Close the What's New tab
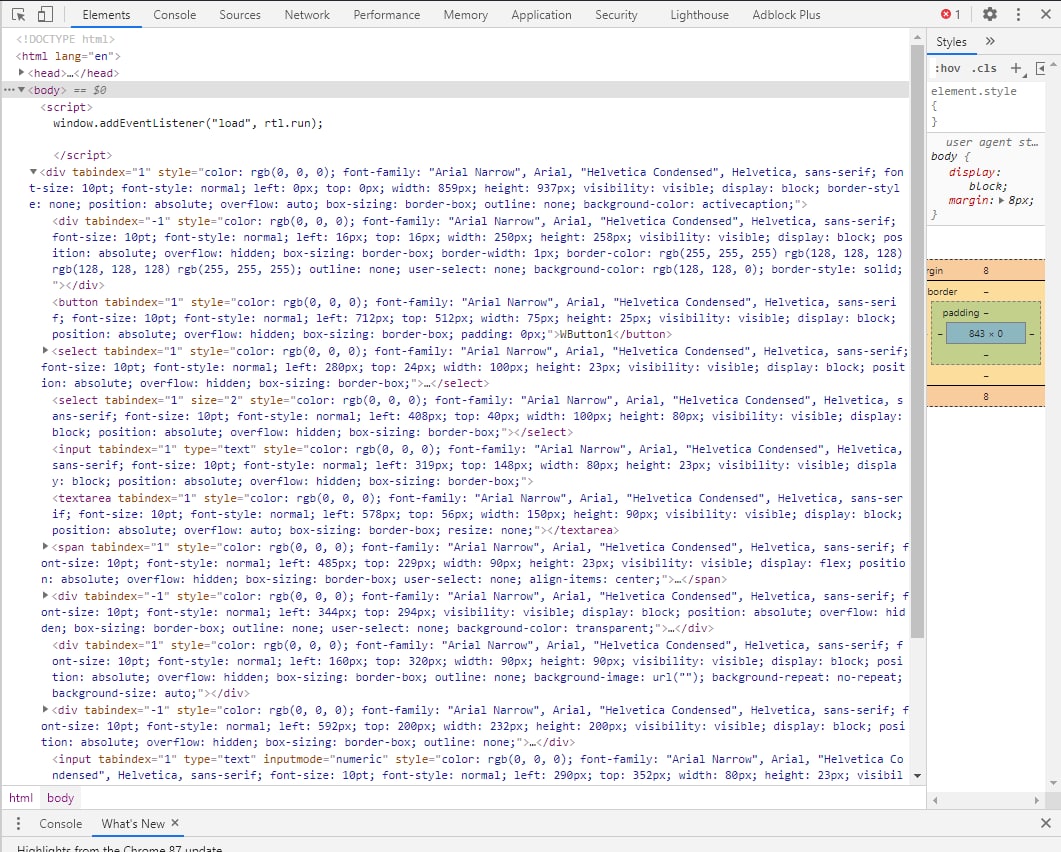 175,823
